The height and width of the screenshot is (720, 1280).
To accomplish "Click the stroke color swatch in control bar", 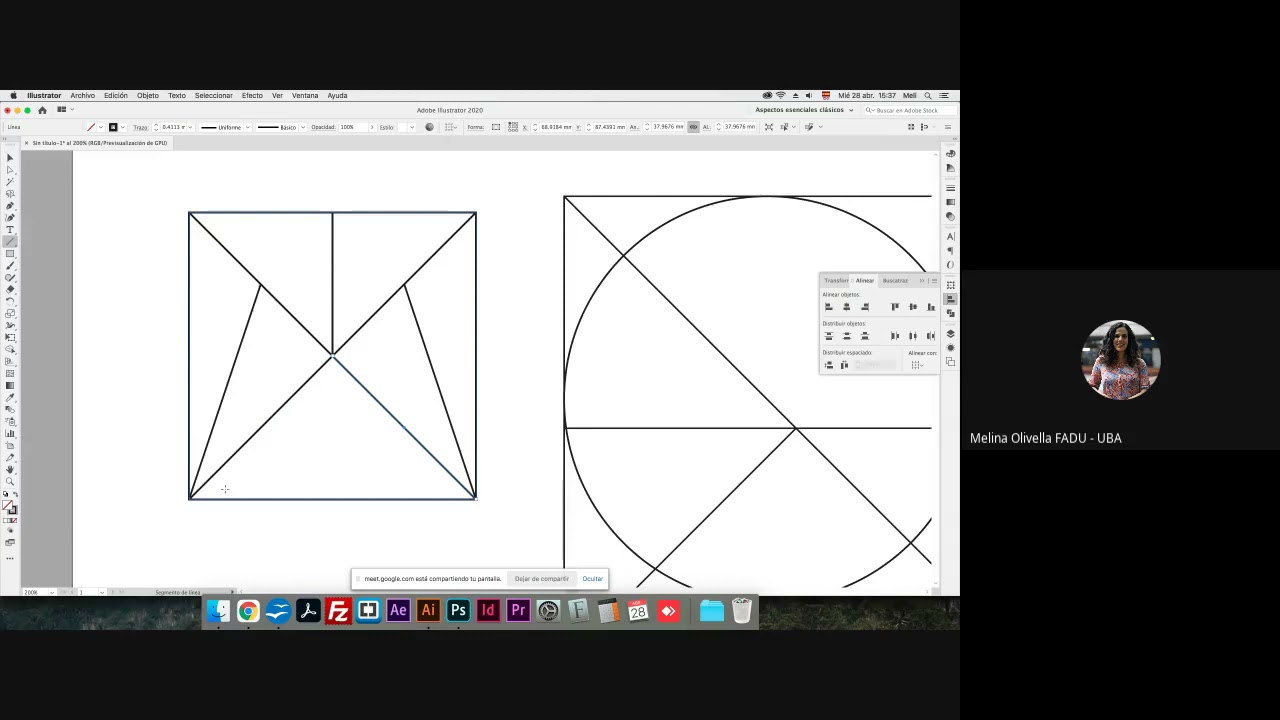I will 113,127.
